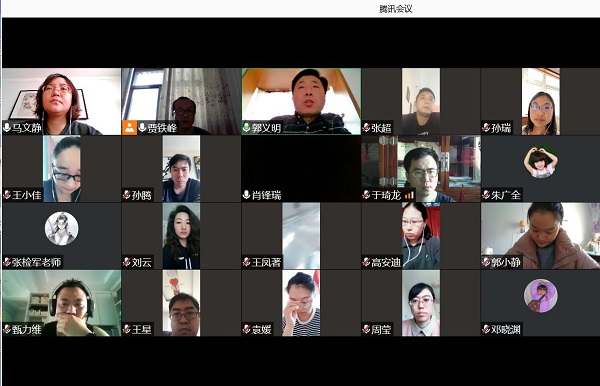This screenshot has width=600, height=386.
Task: Click the muted mic icon beside 袁媛
Action: 247,329
